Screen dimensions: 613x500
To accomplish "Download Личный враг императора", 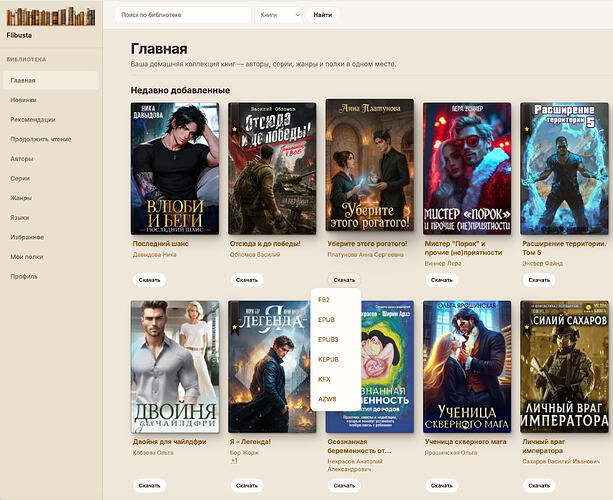I will point(539,486).
